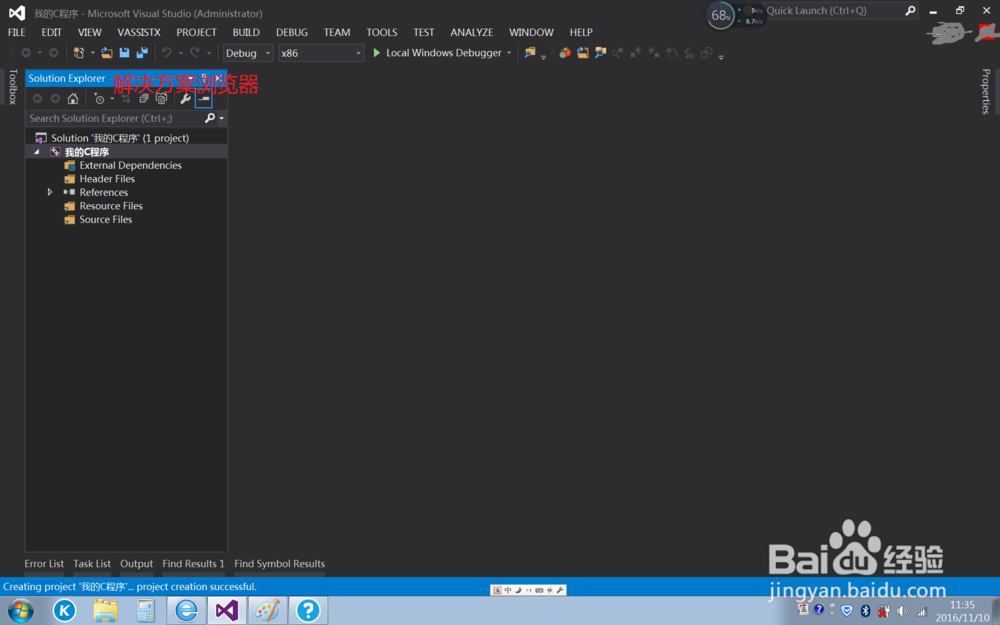
Task: Open the BUILD menu
Action: click(246, 33)
